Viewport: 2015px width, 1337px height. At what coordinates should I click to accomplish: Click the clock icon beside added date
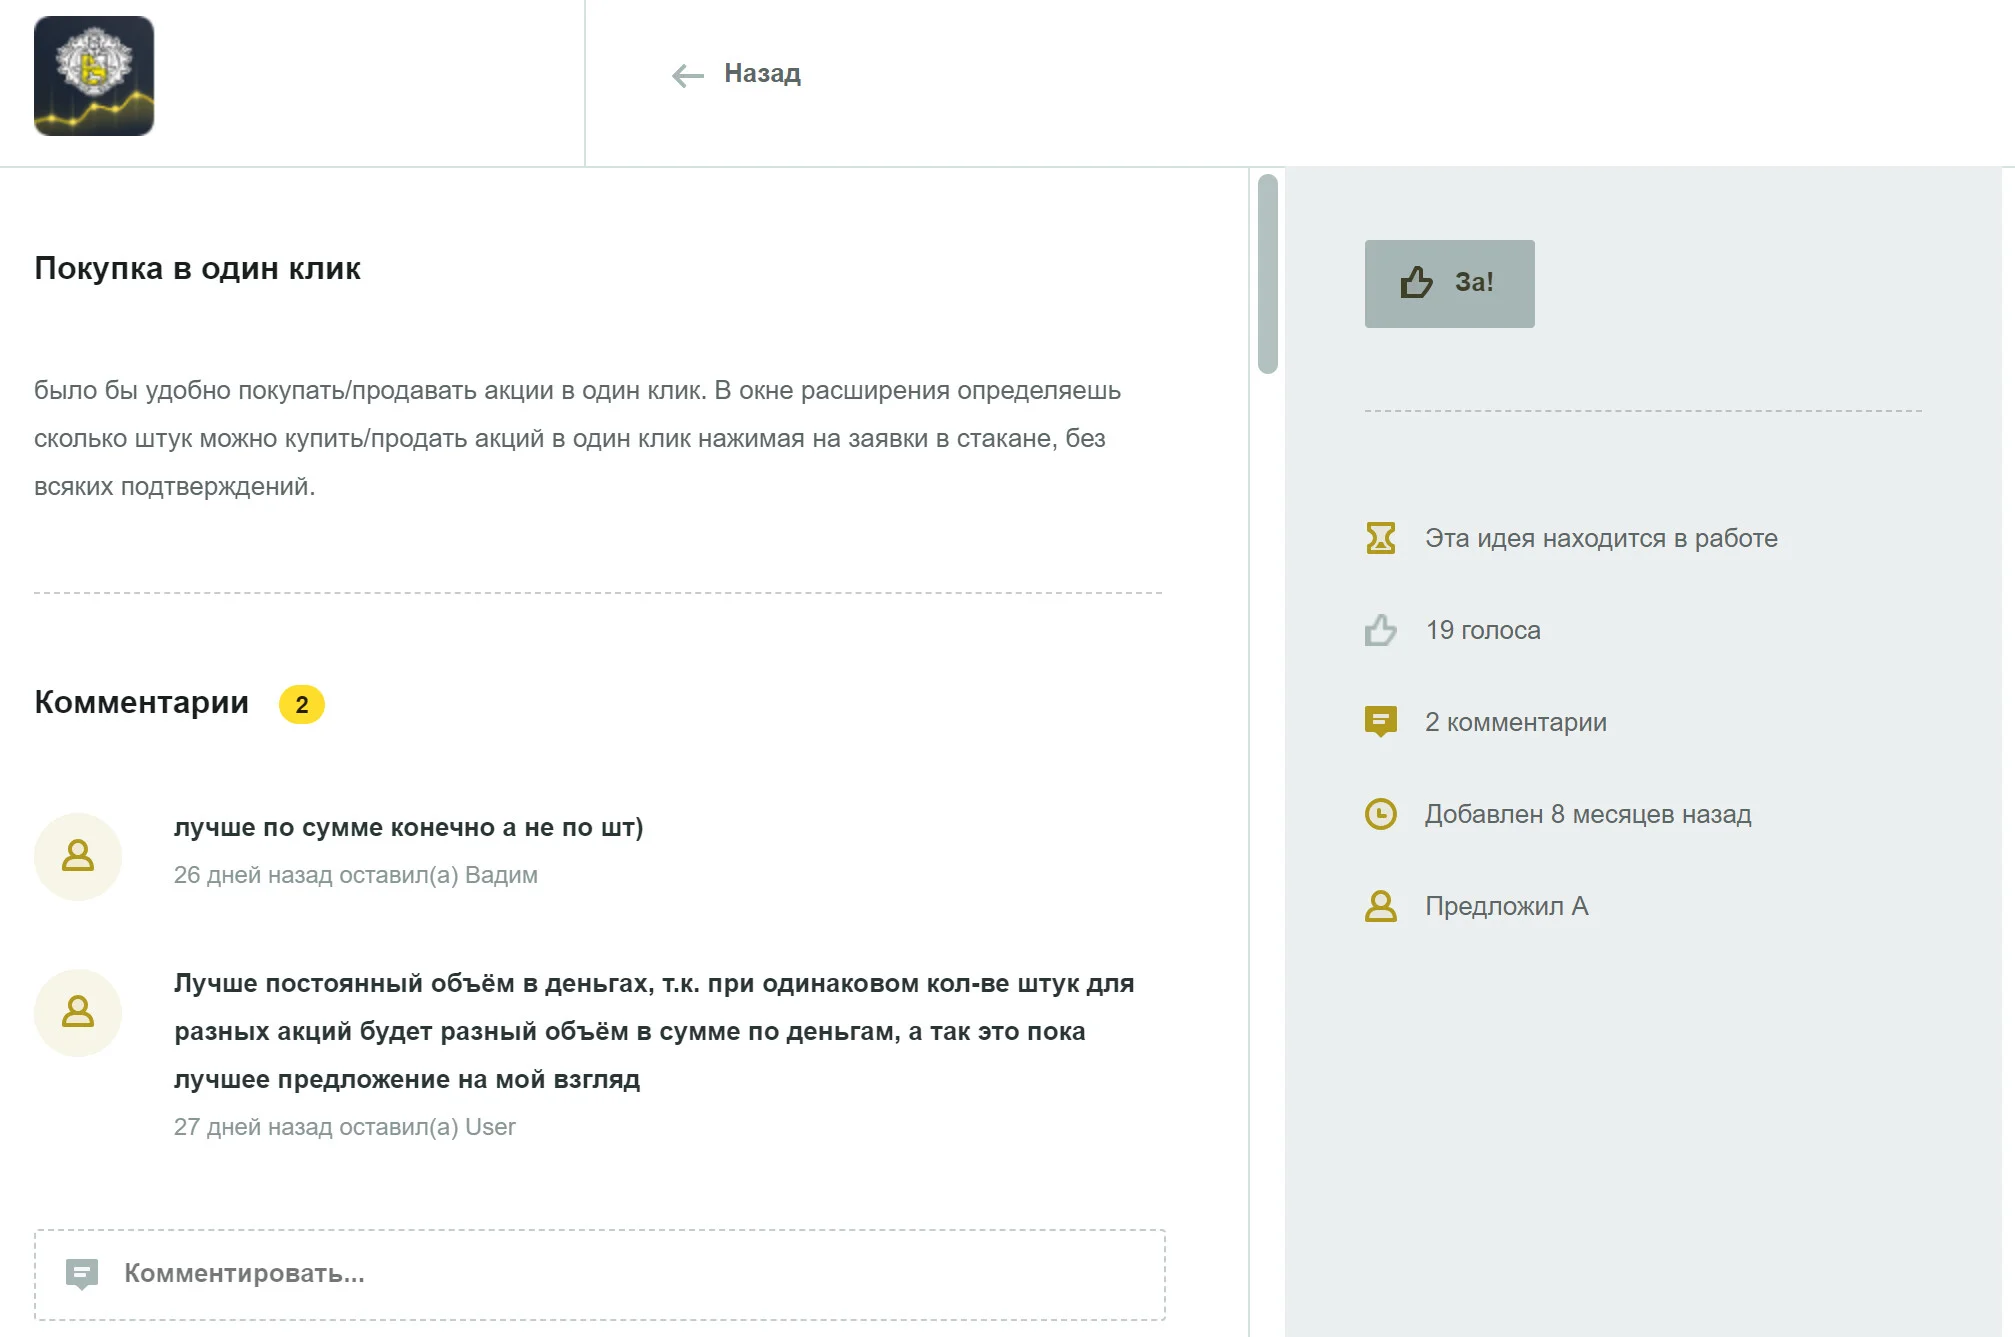point(1380,814)
